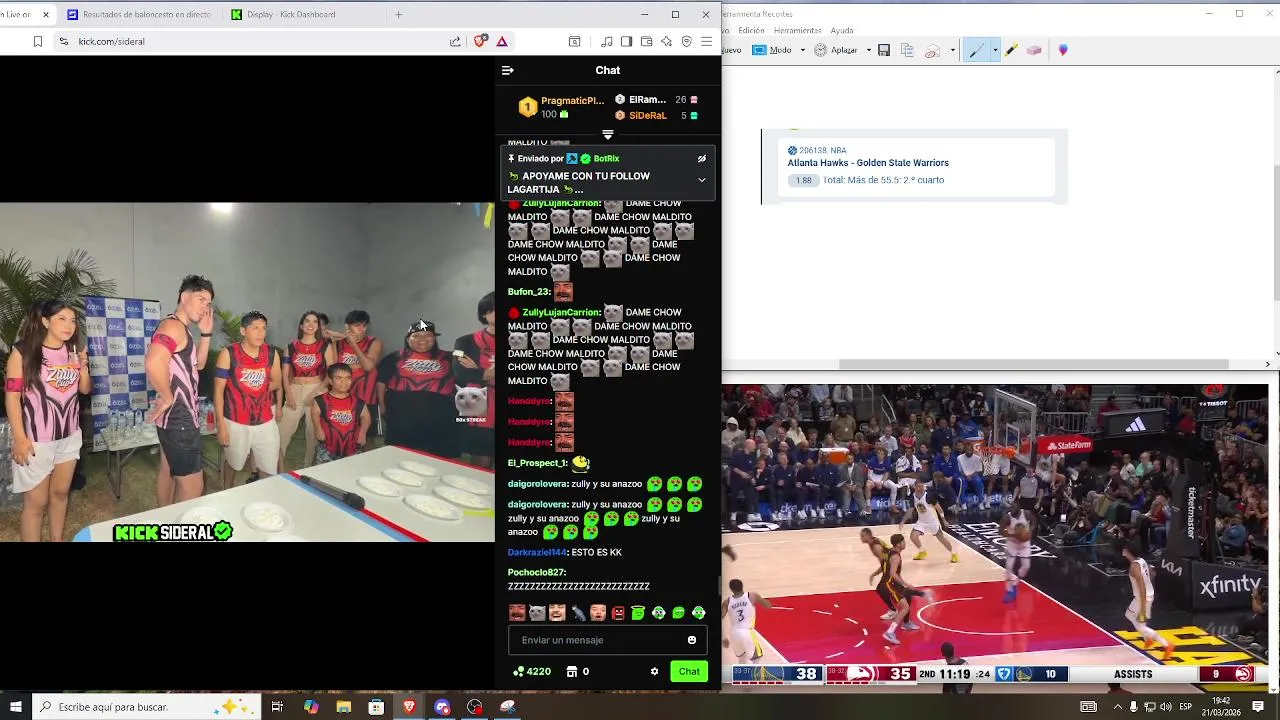Open chat settings gear icon
1280x720 pixels.
pyautogui.click(x=654, y=671)
